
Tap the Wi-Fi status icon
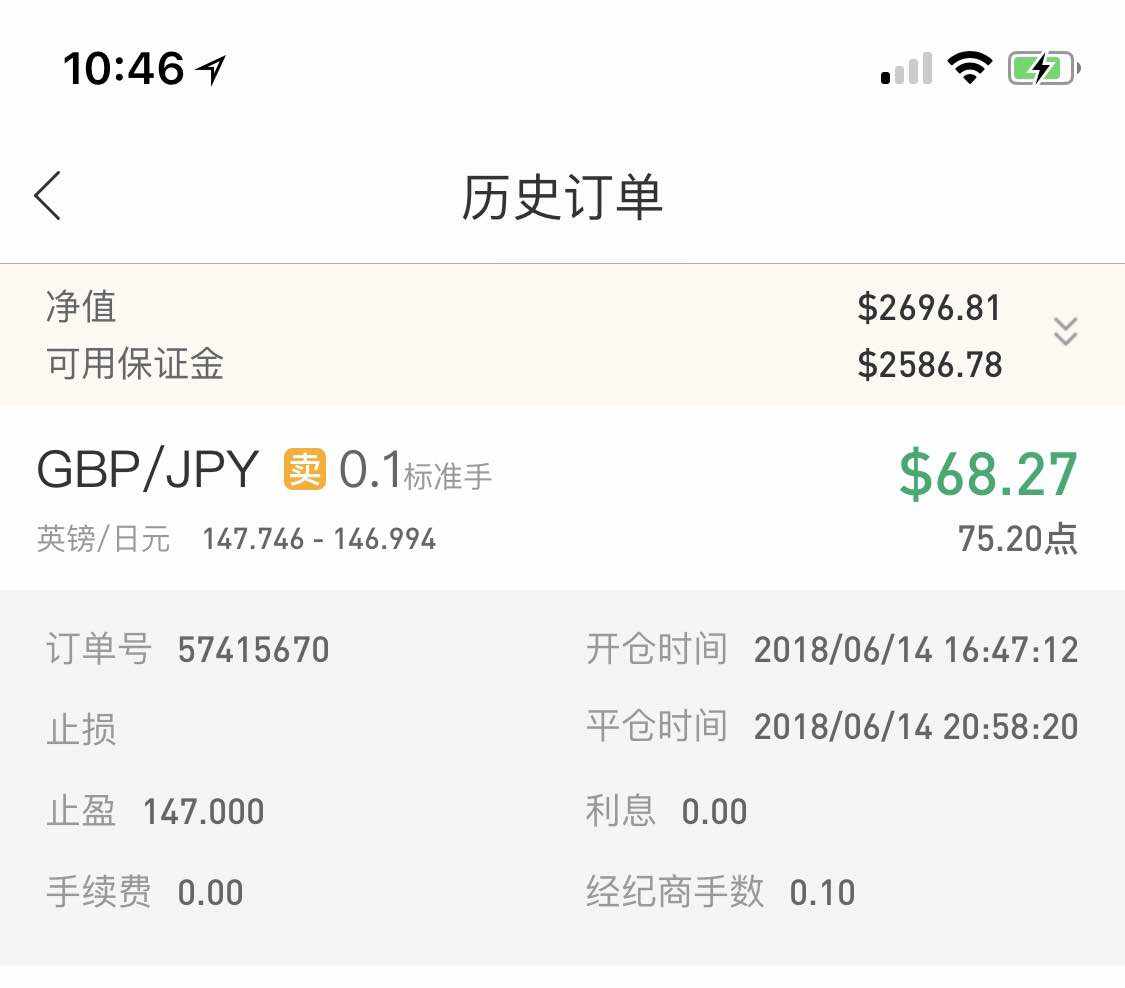[x=968, y=68]
